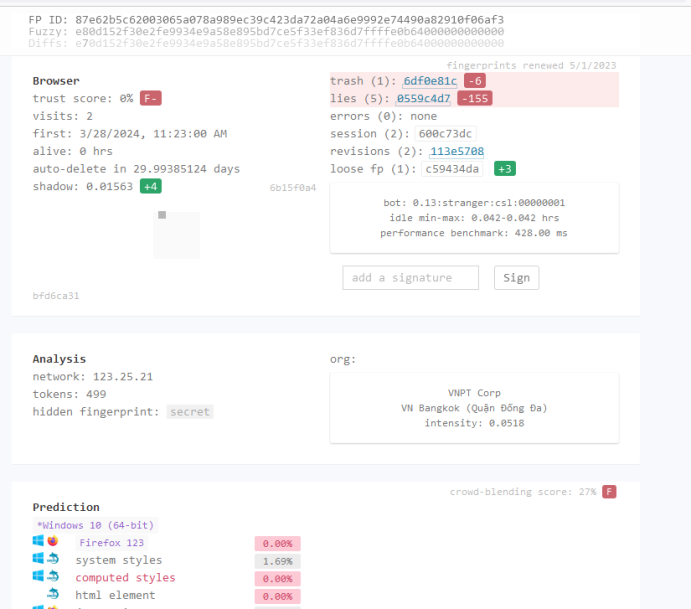691x609 pixels.
Task: Click the Diffs hash string
Action: [x=289, y=43]
